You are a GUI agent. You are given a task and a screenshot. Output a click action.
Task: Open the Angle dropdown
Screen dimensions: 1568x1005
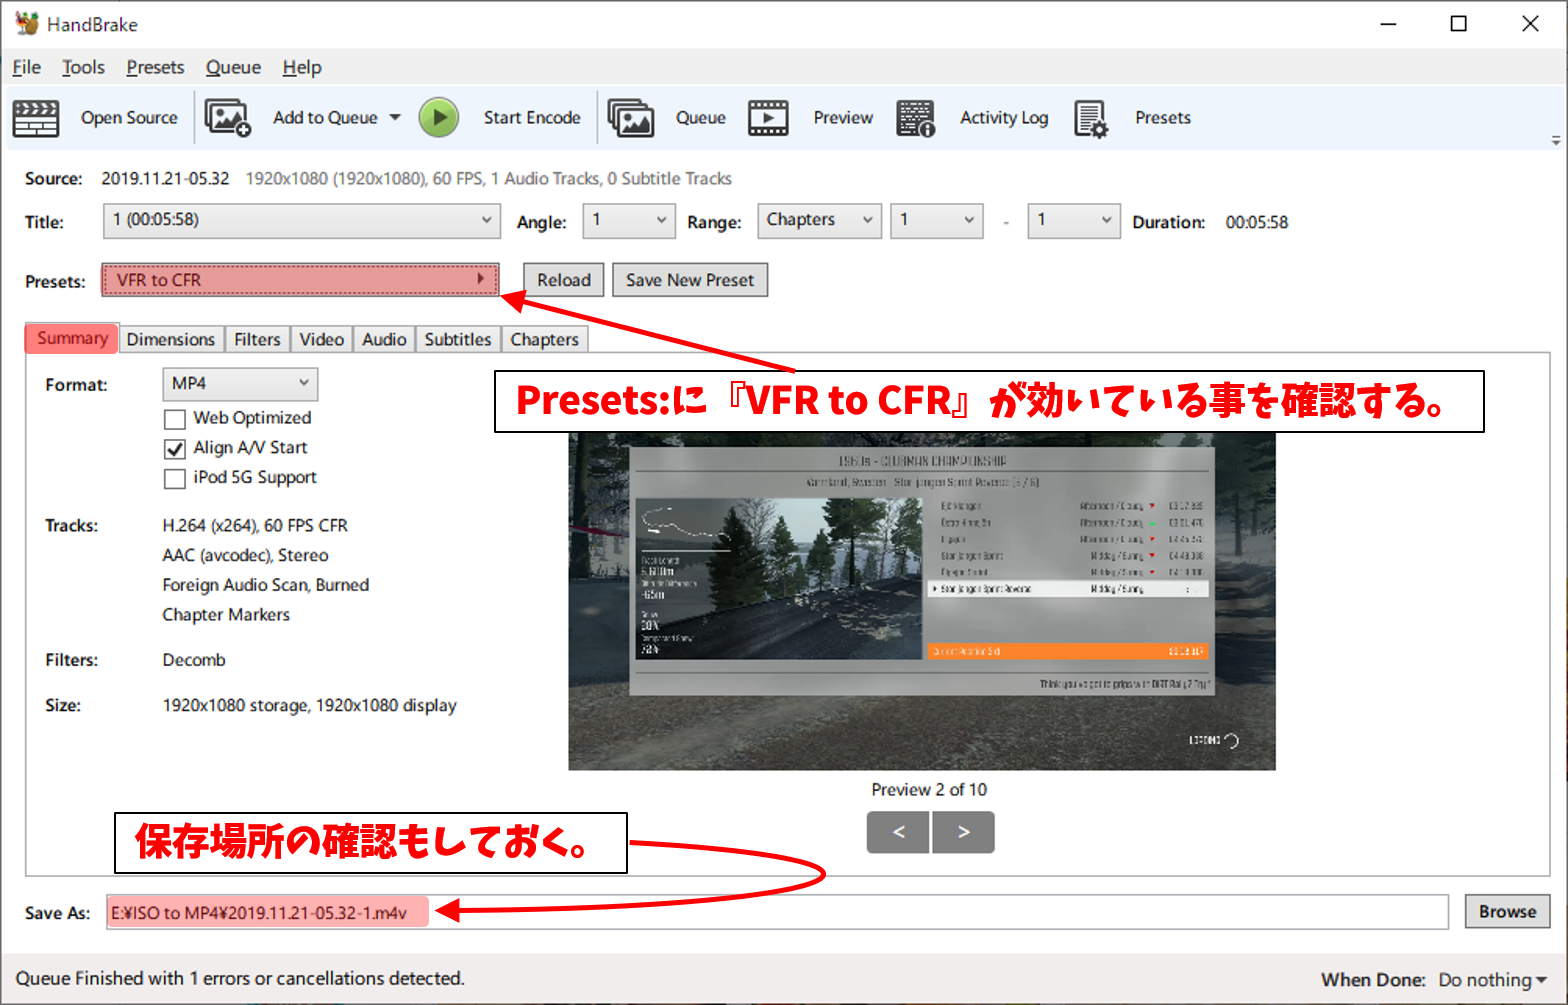pos(629,221)
